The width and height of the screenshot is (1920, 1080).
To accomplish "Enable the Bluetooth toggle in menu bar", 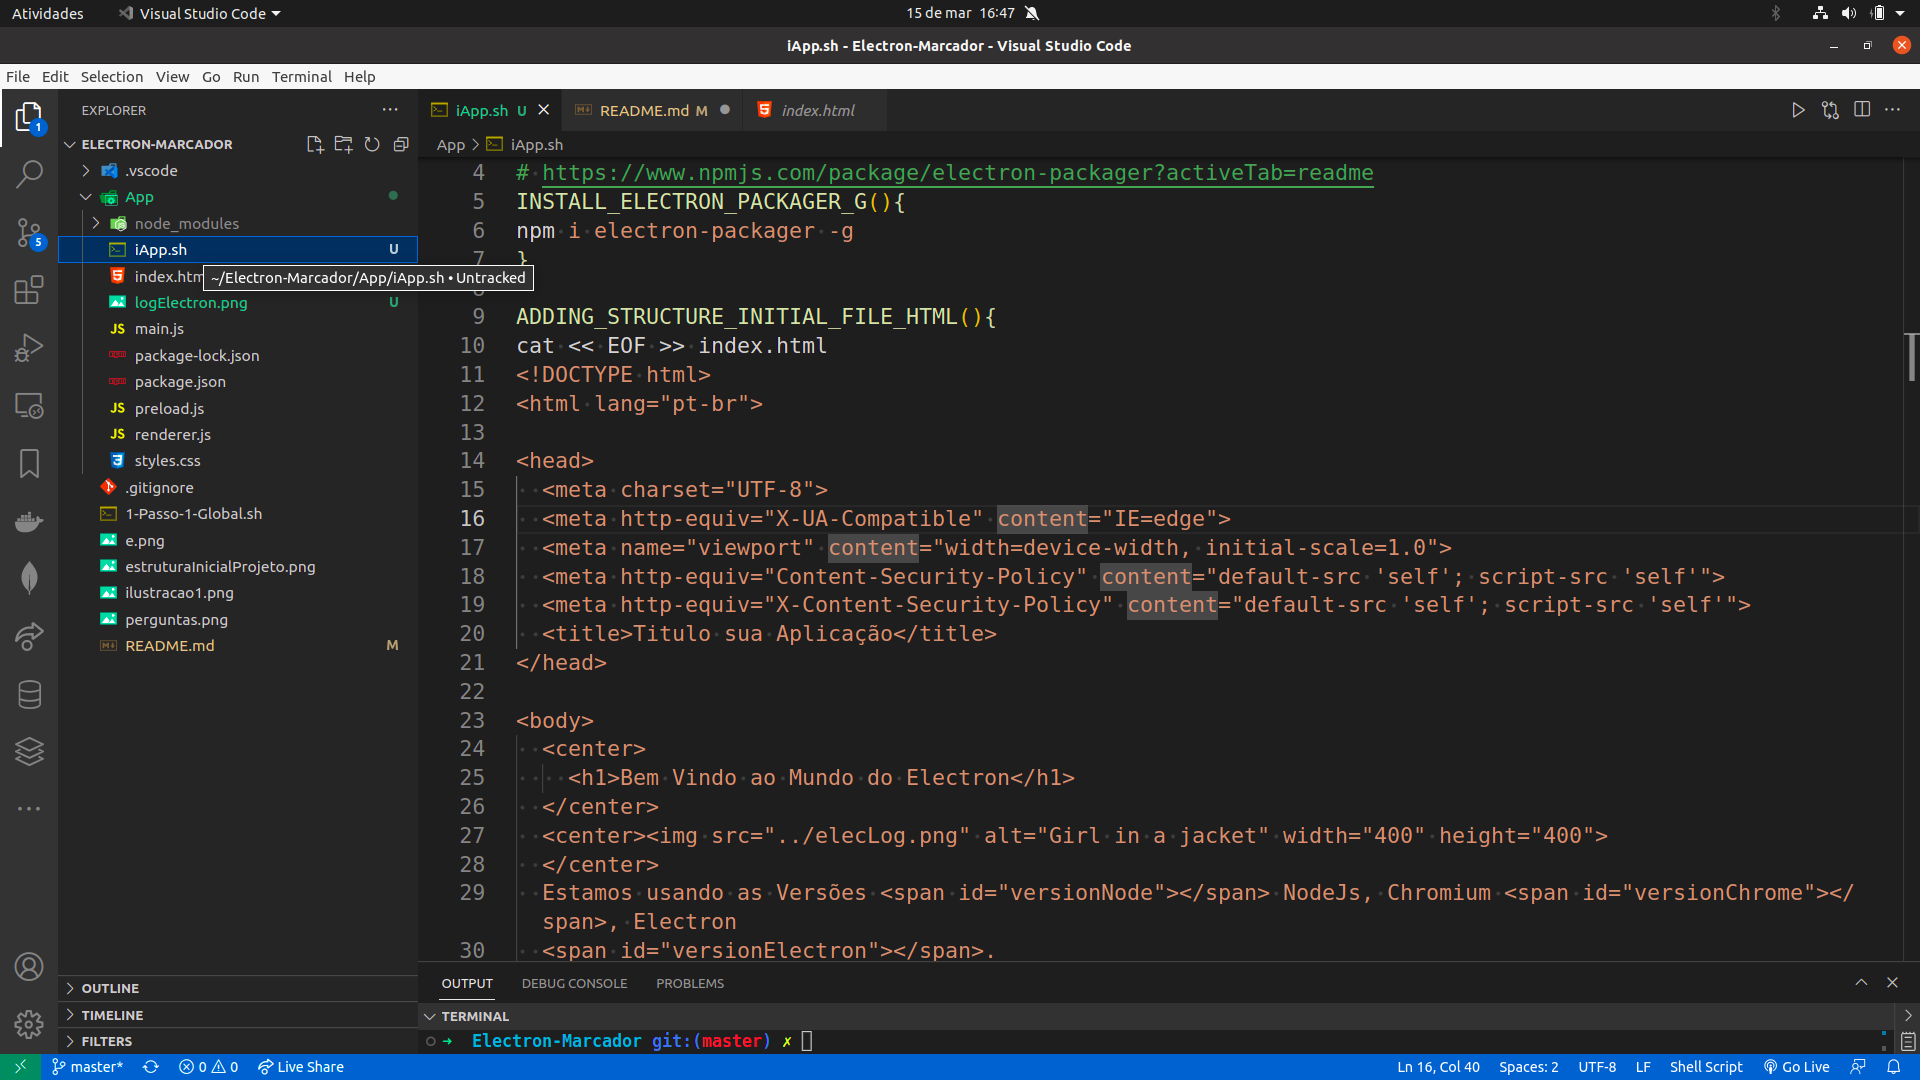I will 1775,12.
